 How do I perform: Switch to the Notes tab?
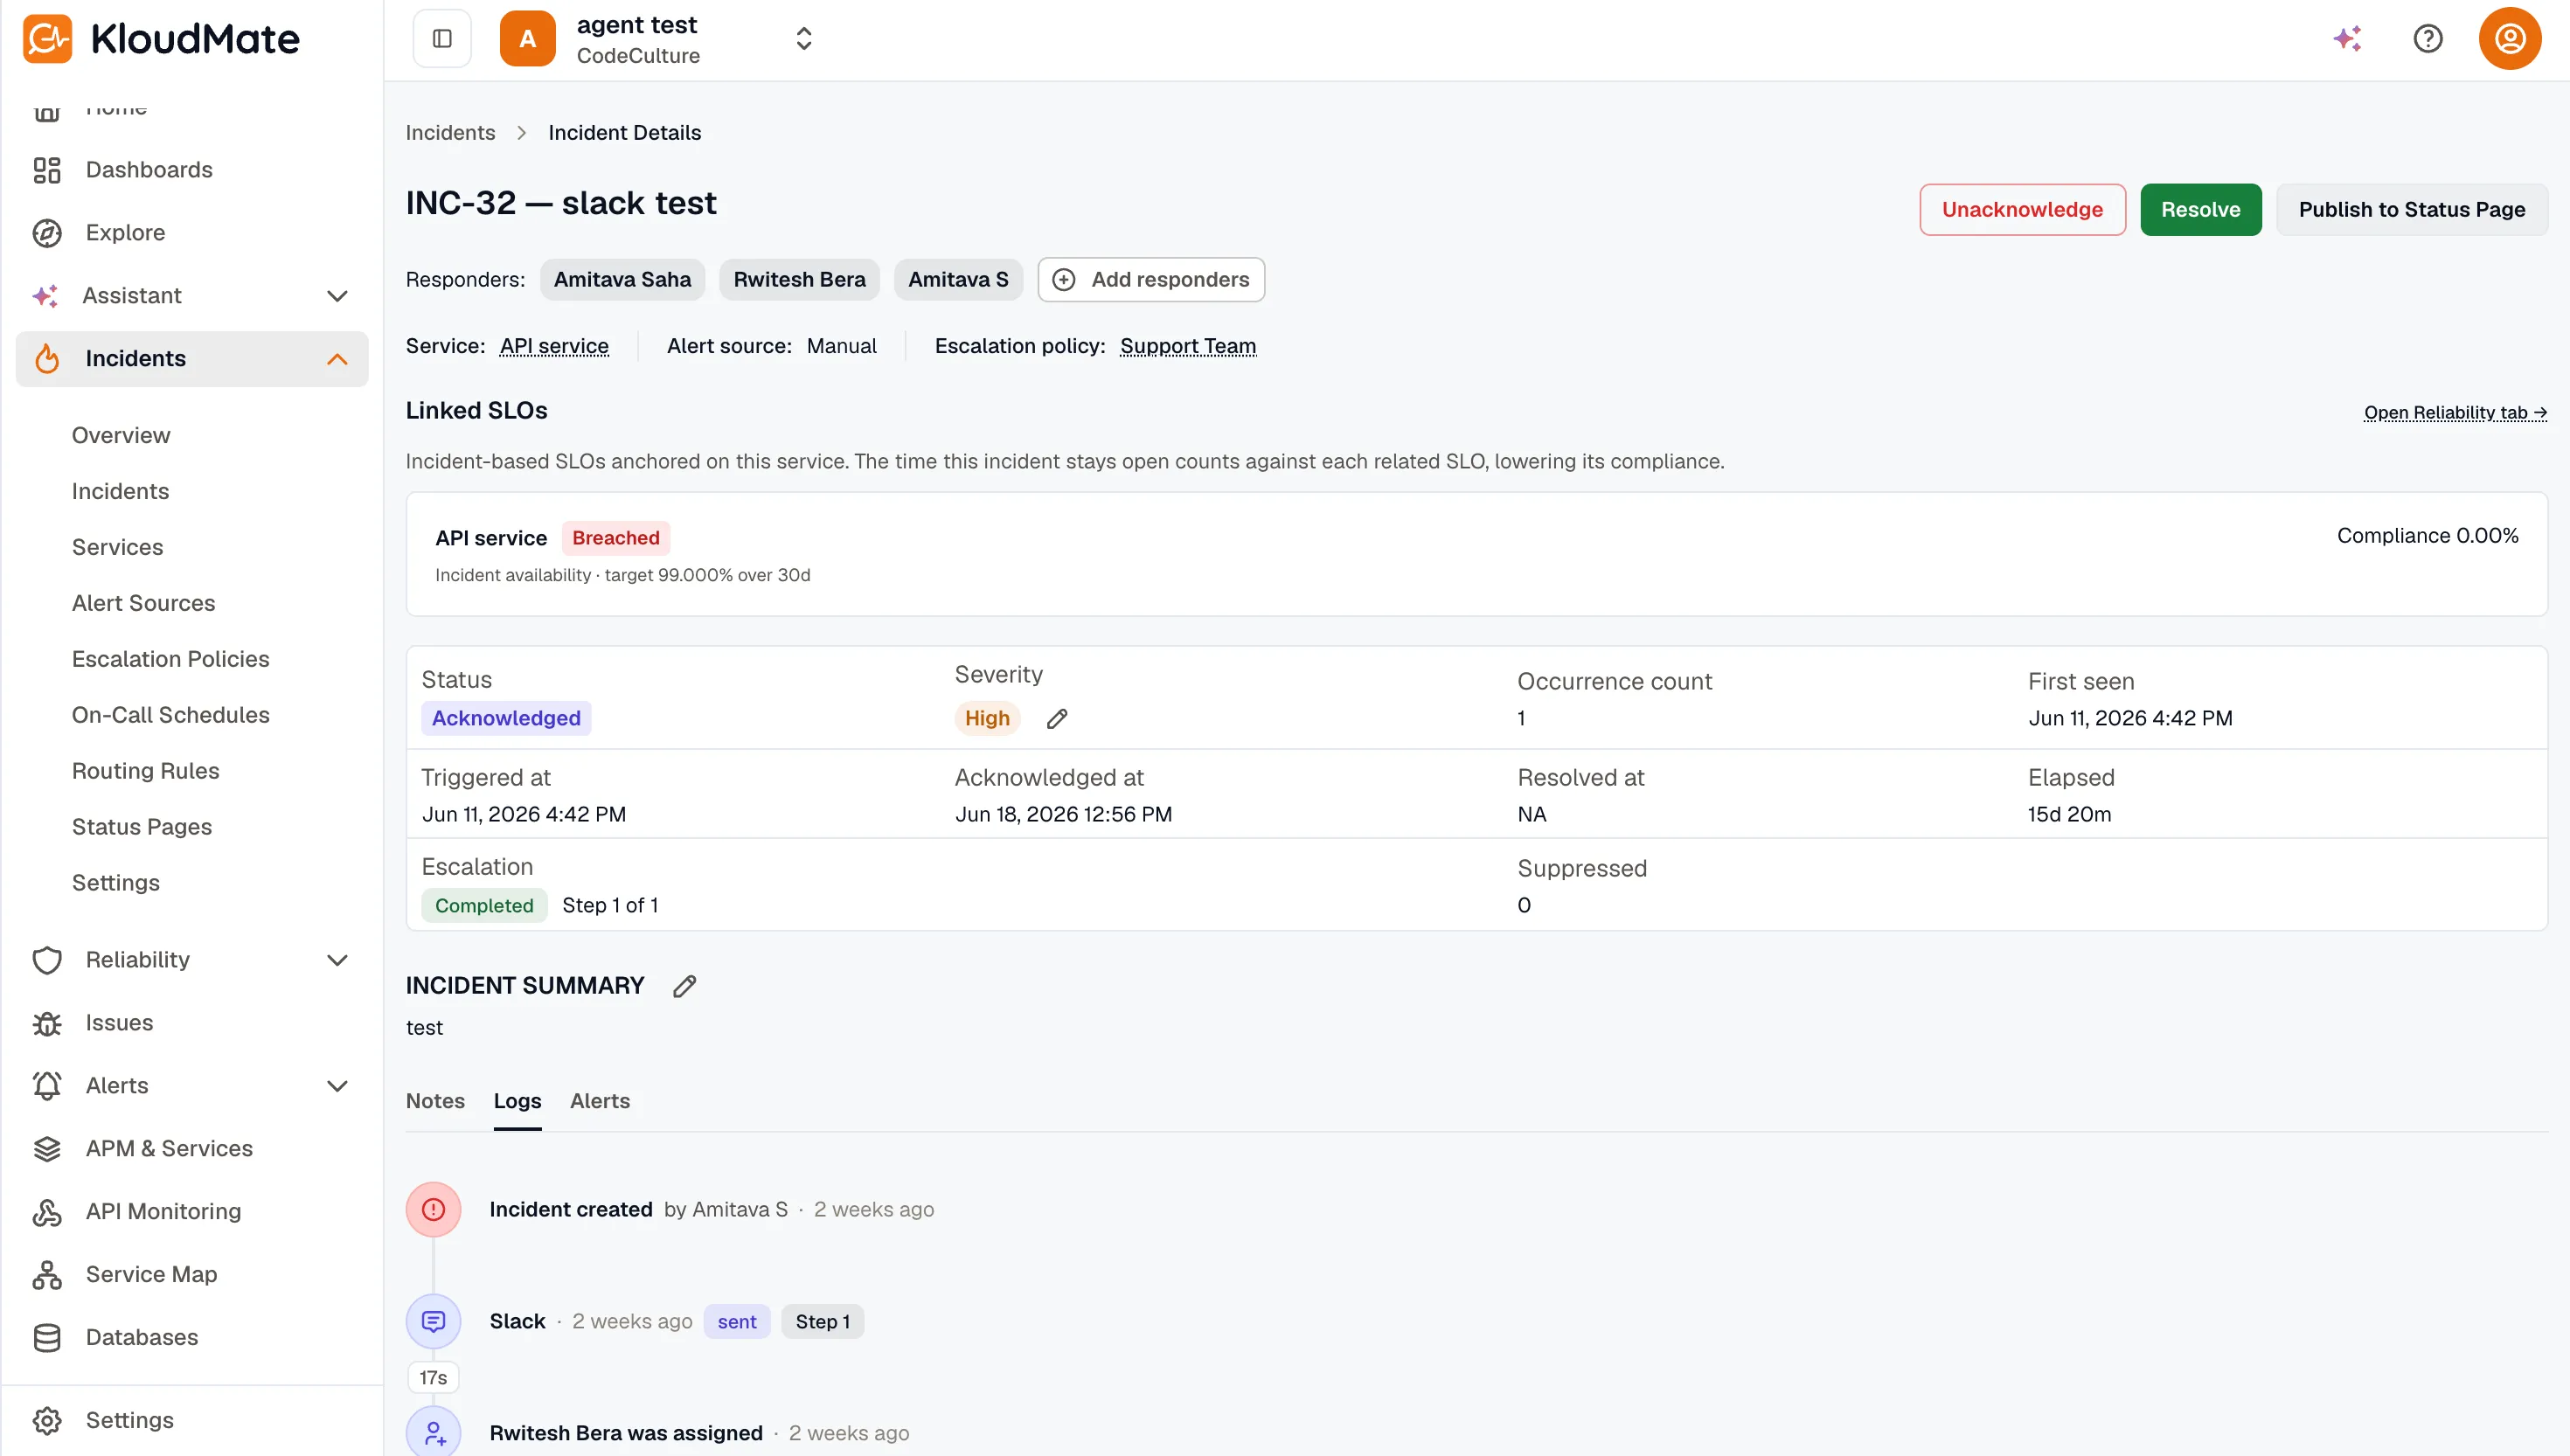(x=435, y=1100)
